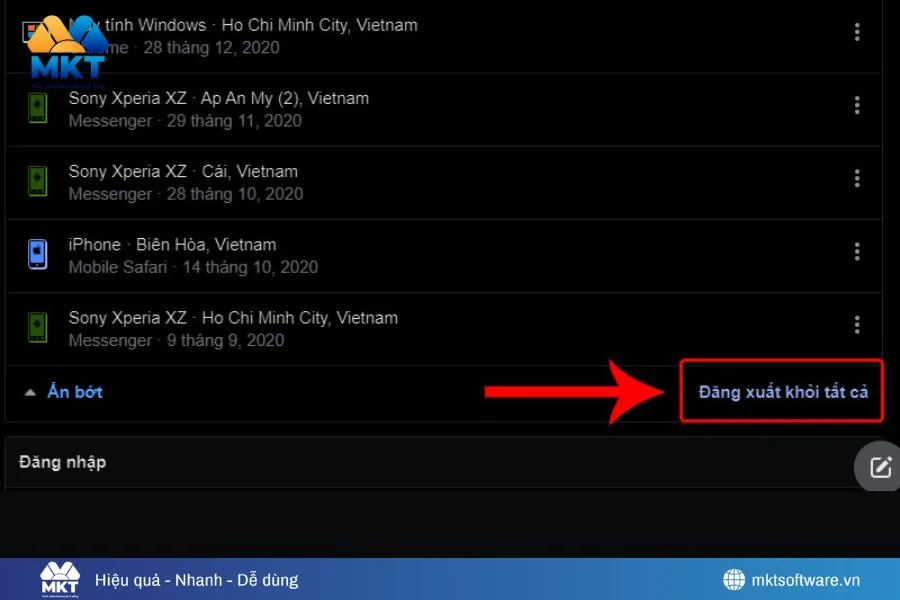The width and height of the screenshot is (900, 600).
Task: Click the mktsoftware.vn website link
Action: tap(806, 580)
